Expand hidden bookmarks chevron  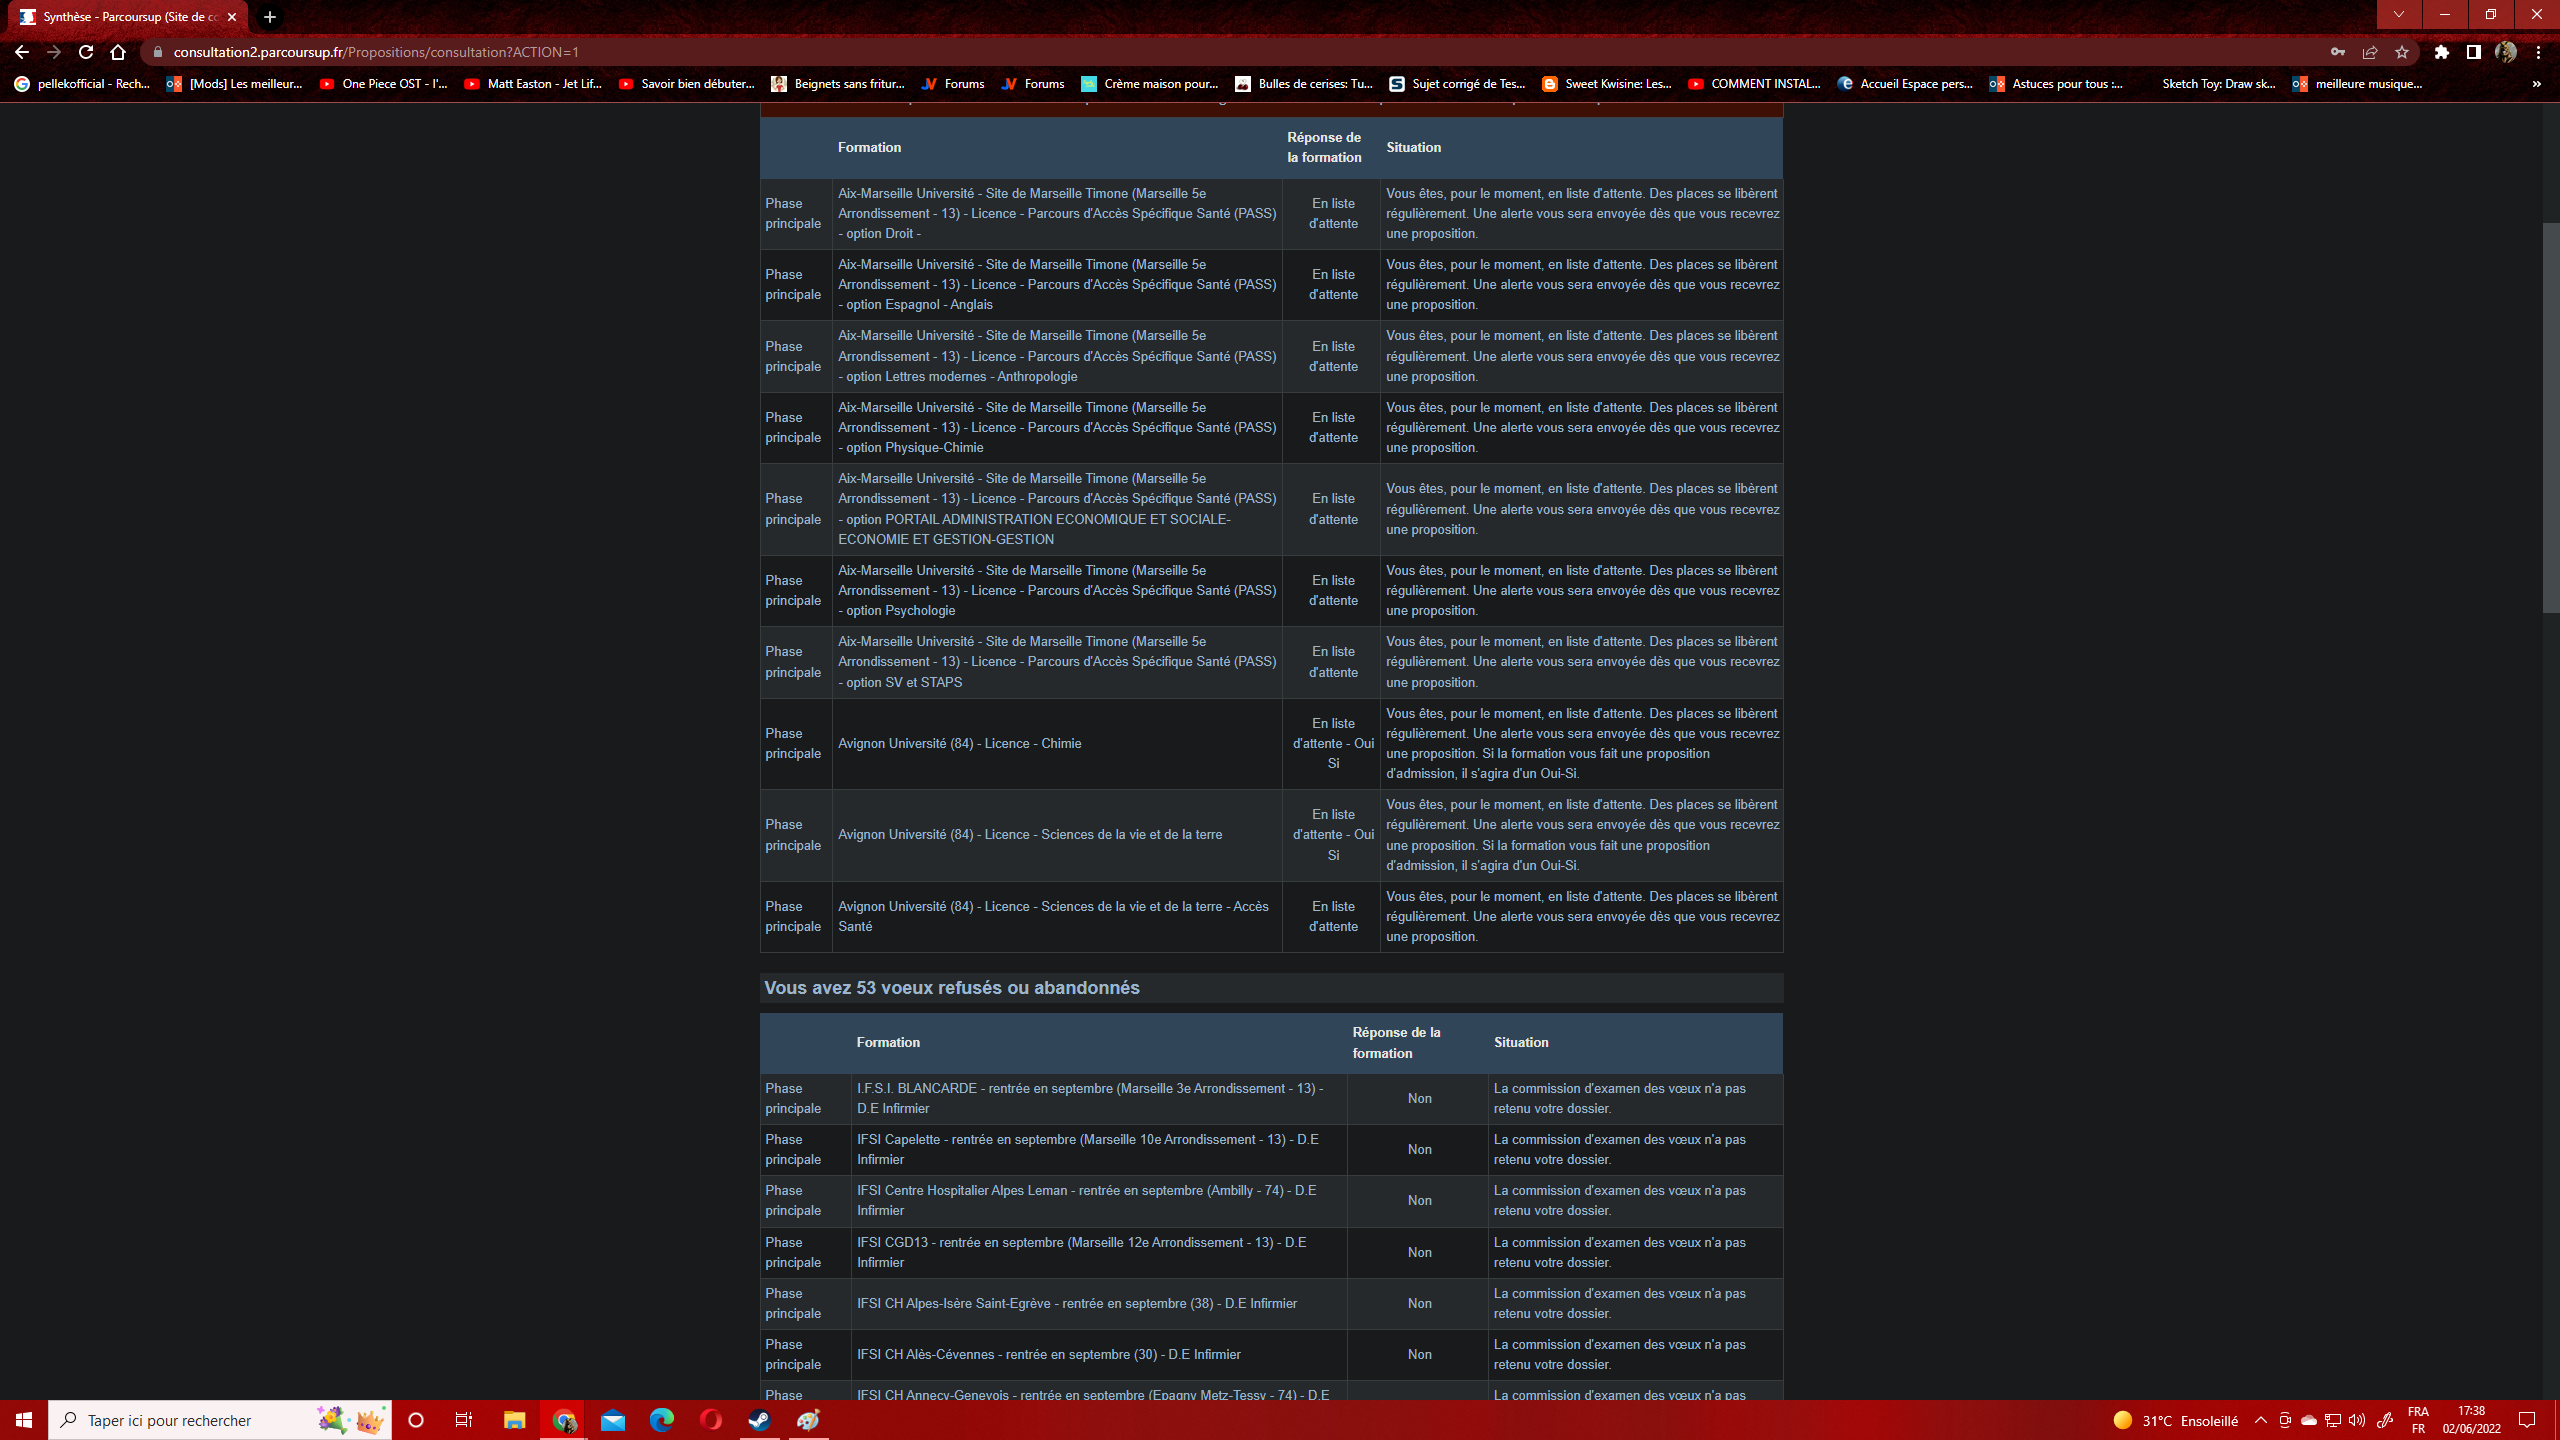tap(2536, 84)
